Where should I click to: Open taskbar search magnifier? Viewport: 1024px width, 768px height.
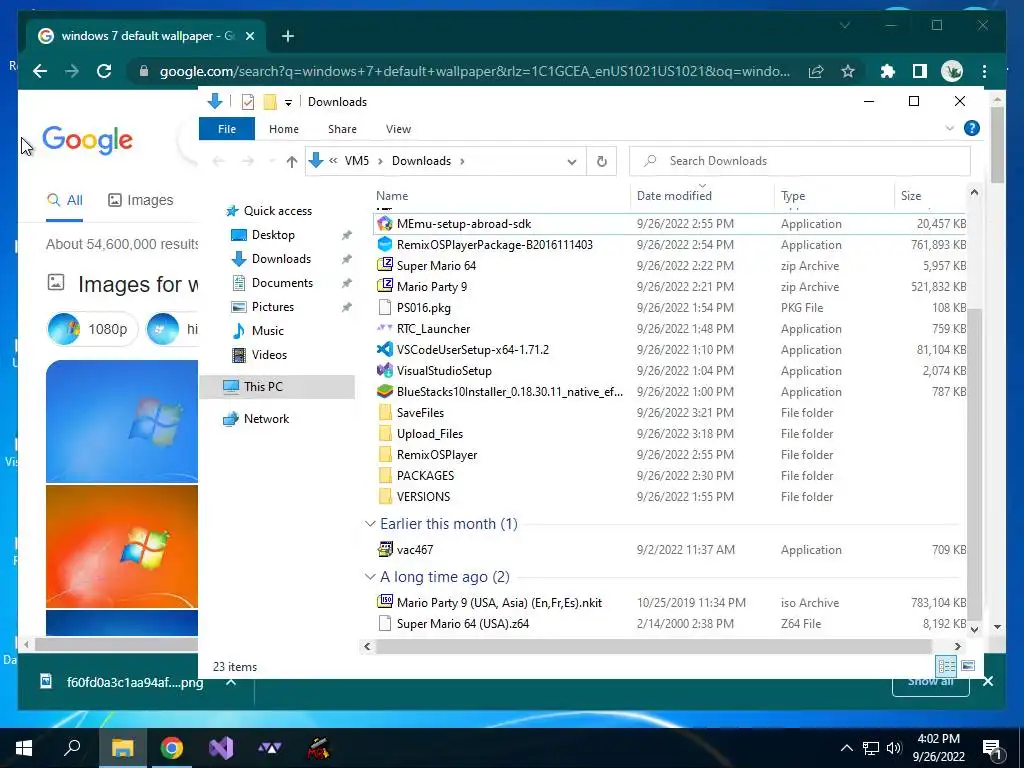[x=72, y=748]
